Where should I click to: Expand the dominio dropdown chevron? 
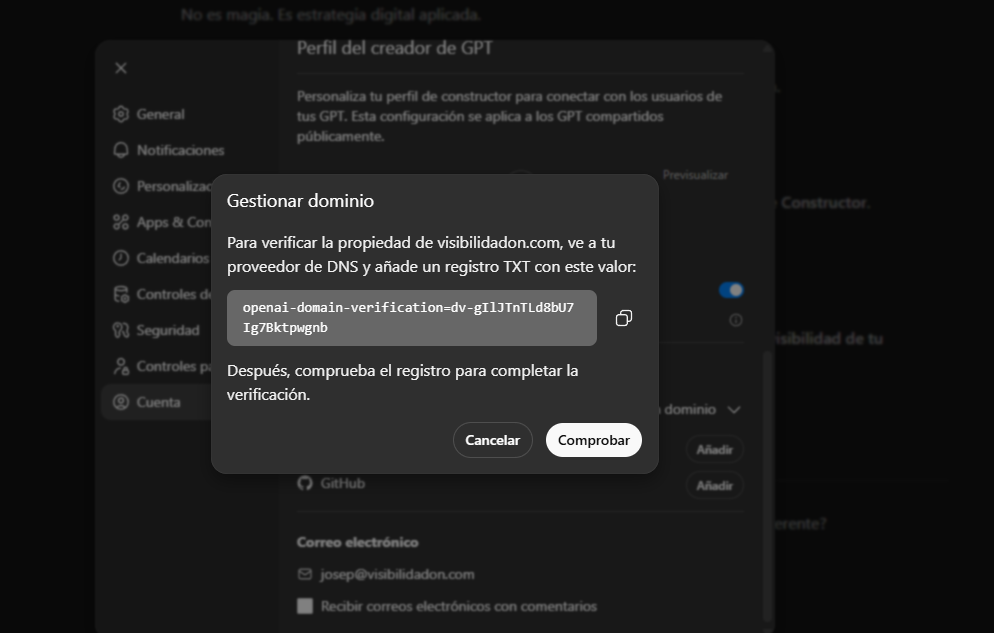(x=734, y=410)
